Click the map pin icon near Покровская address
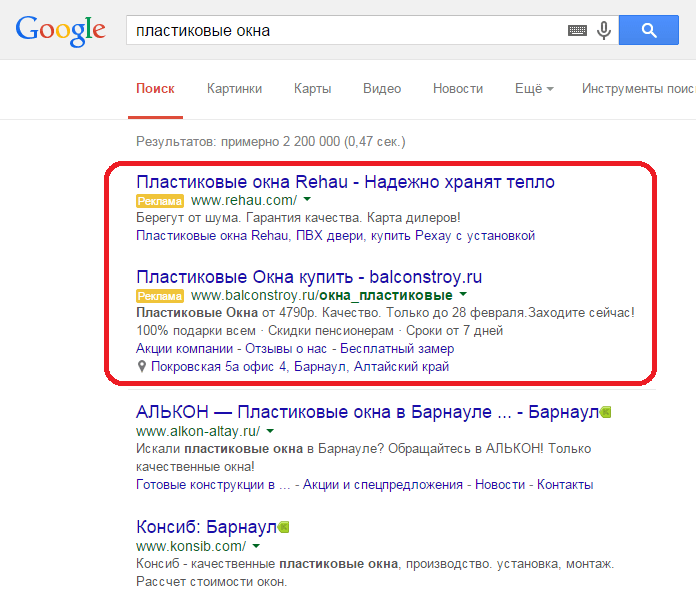This screenshot has width=696, height=599. click(142, 366)
